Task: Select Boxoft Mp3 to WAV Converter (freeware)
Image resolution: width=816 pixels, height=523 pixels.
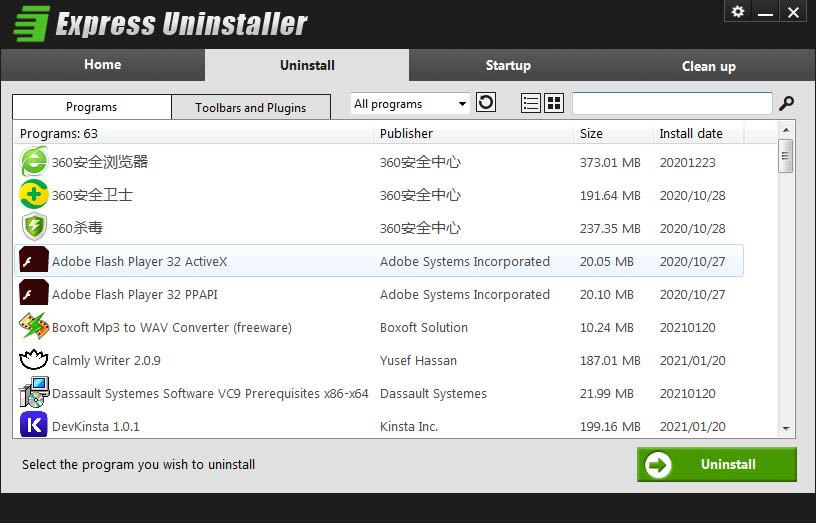Action: pos(379,327)
